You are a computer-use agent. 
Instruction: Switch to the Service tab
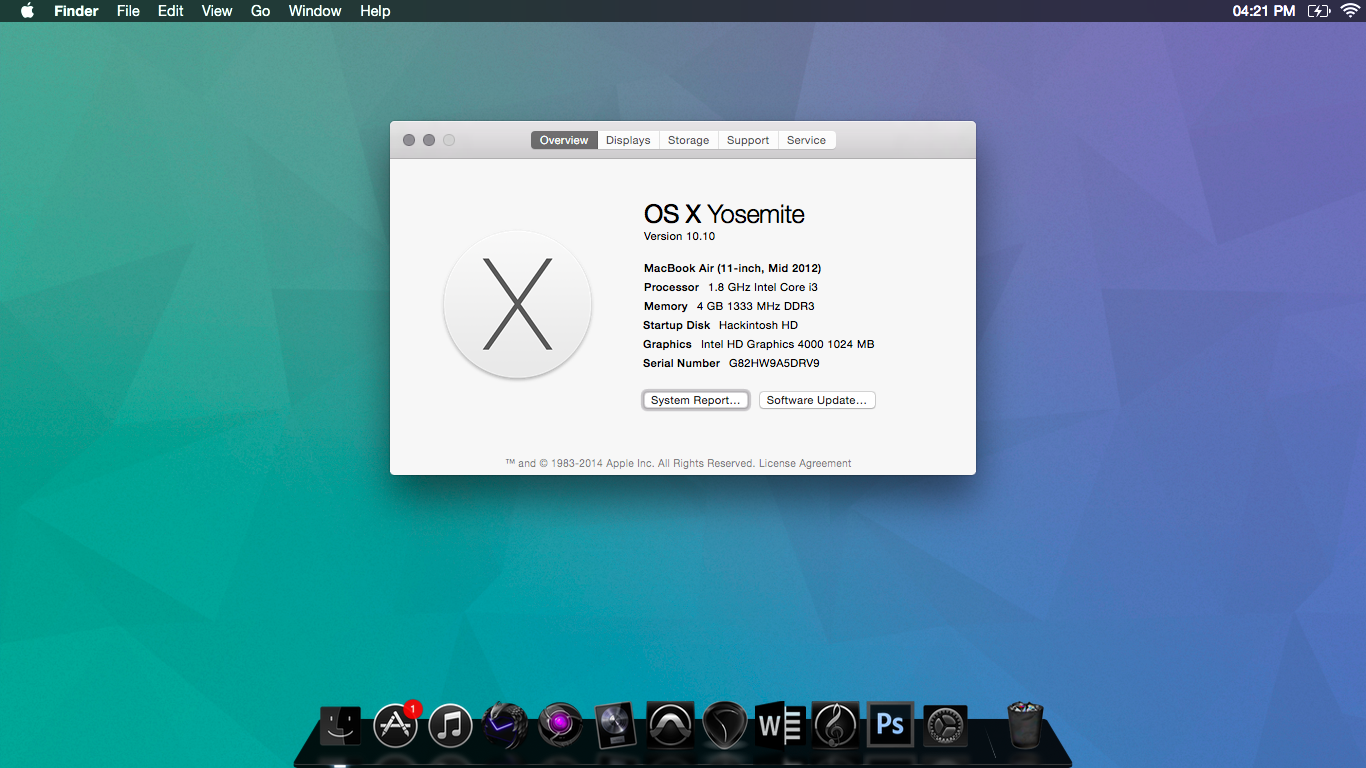pyautogui.click(x=806, y=140)
